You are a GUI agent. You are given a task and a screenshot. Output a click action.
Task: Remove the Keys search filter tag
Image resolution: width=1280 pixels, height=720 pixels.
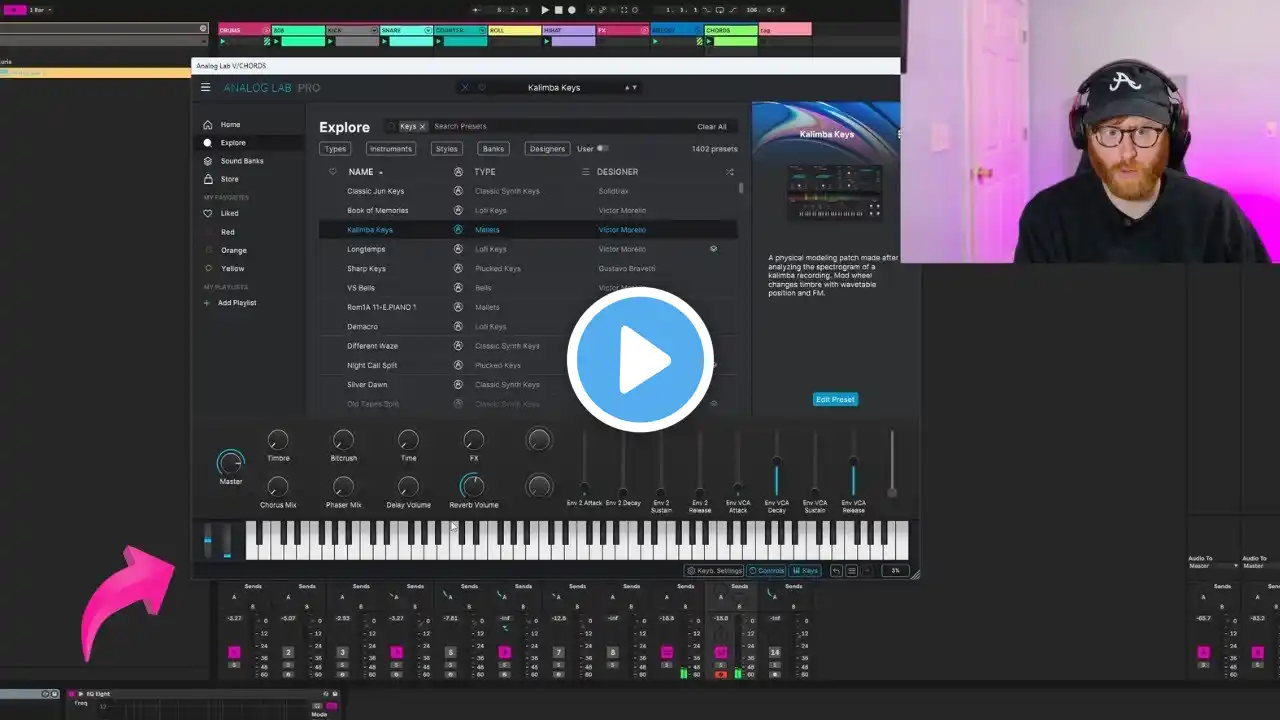pyautogui.click(x=422, y=127)
